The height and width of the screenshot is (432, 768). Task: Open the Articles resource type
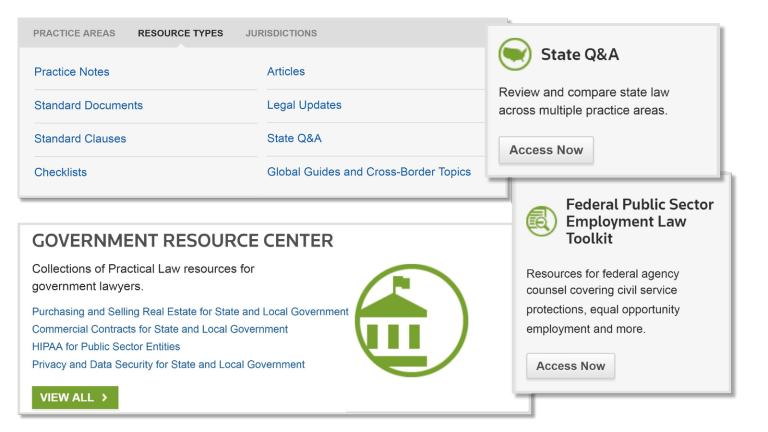coord(286,72)
